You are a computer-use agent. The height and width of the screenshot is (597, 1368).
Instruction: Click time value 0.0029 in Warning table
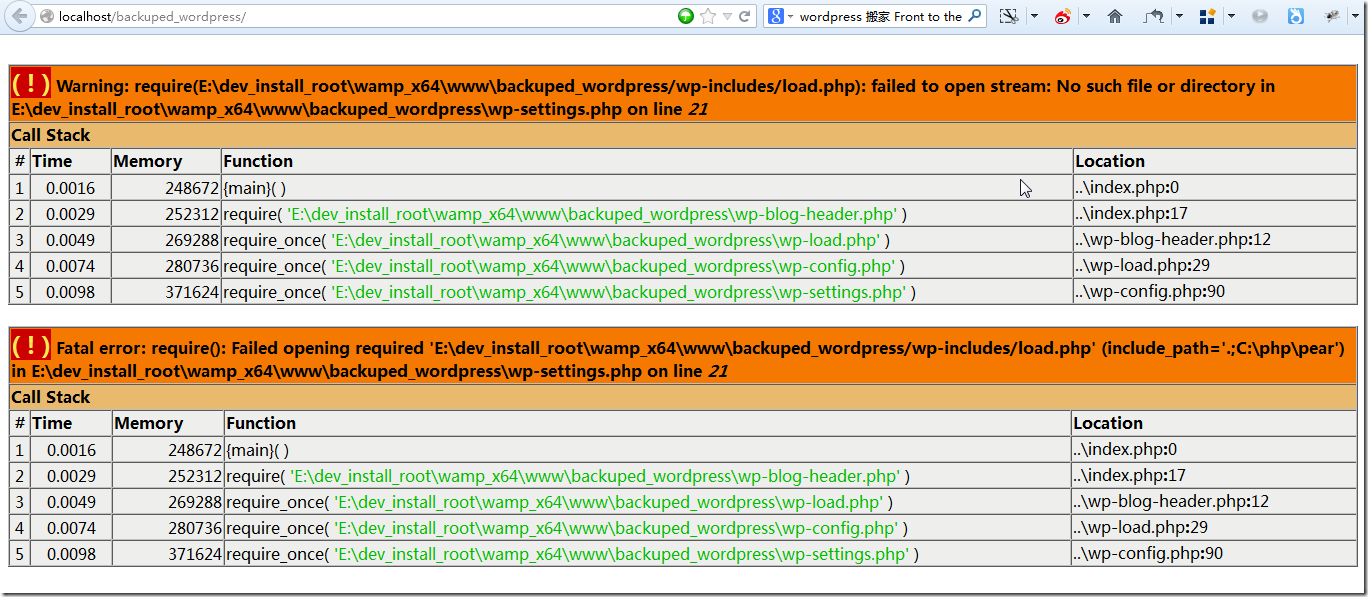[71, 214]
